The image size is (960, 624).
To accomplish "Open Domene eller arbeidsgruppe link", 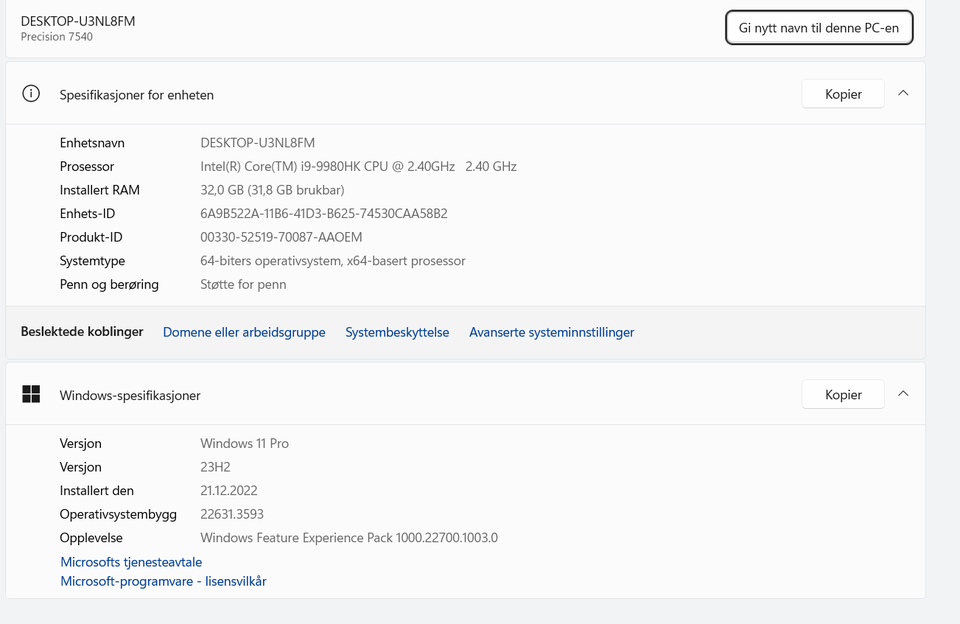I will (244, 332).
